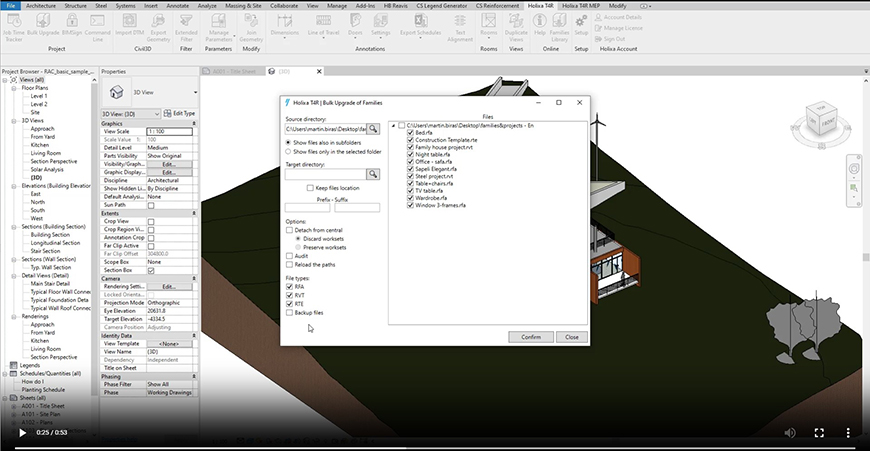The image size is (870, 451).
Task: Uncheck the Steel project.rvt file
Action: pos(411,176)
